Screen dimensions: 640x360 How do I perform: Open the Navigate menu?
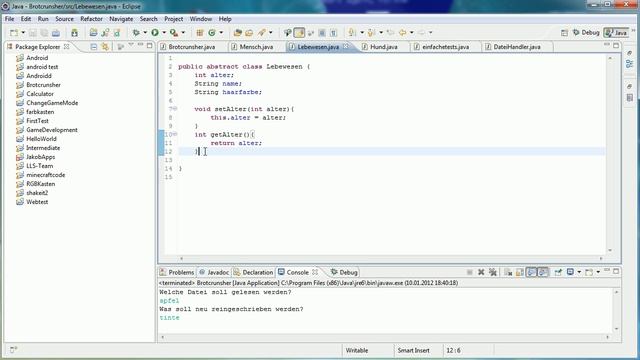pos(121,19)
